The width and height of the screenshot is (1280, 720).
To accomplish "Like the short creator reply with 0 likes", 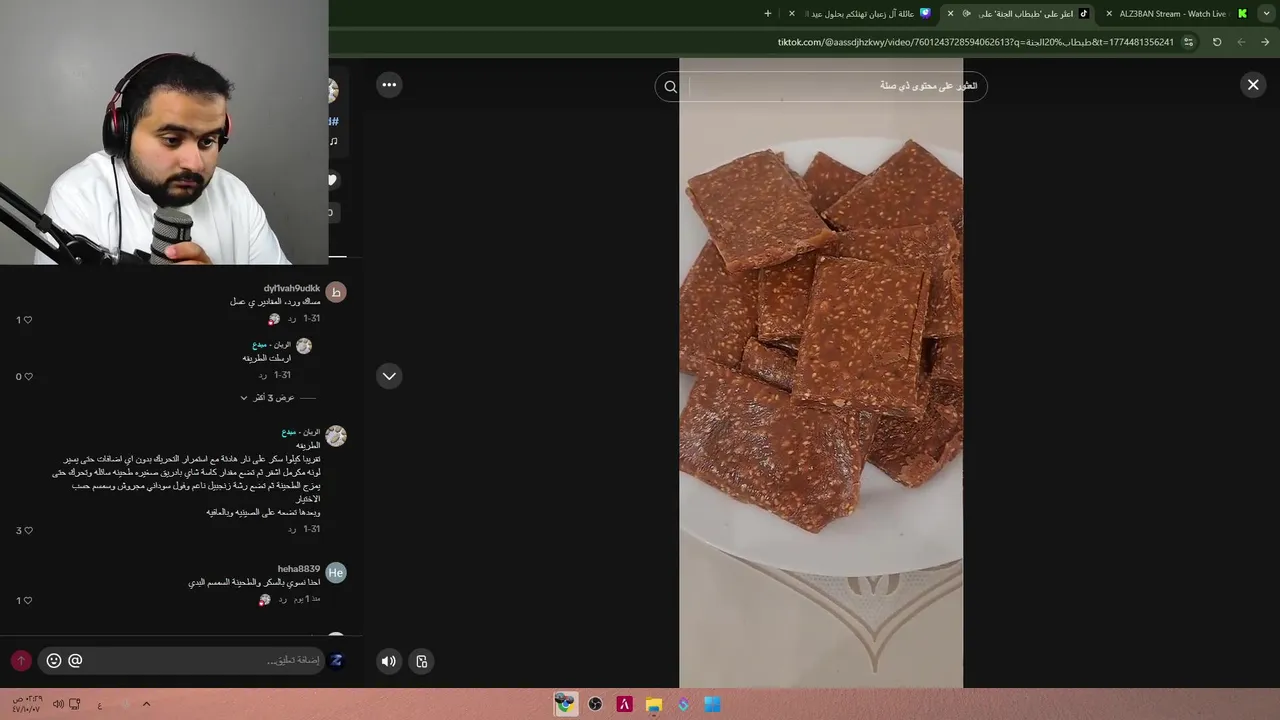I will pyautogui.click(x=27, y=377).
